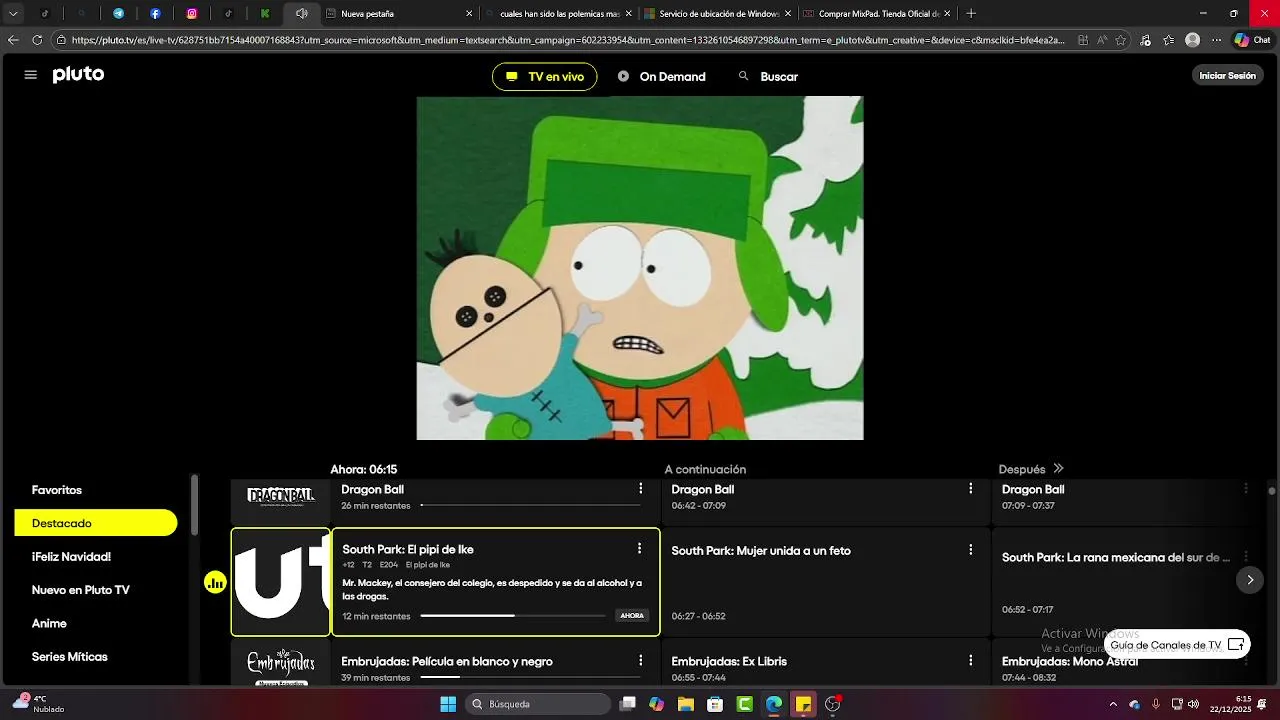Click the now-playing channel logo tile
Screen dimensions: 1280x720
click(281, 582)
